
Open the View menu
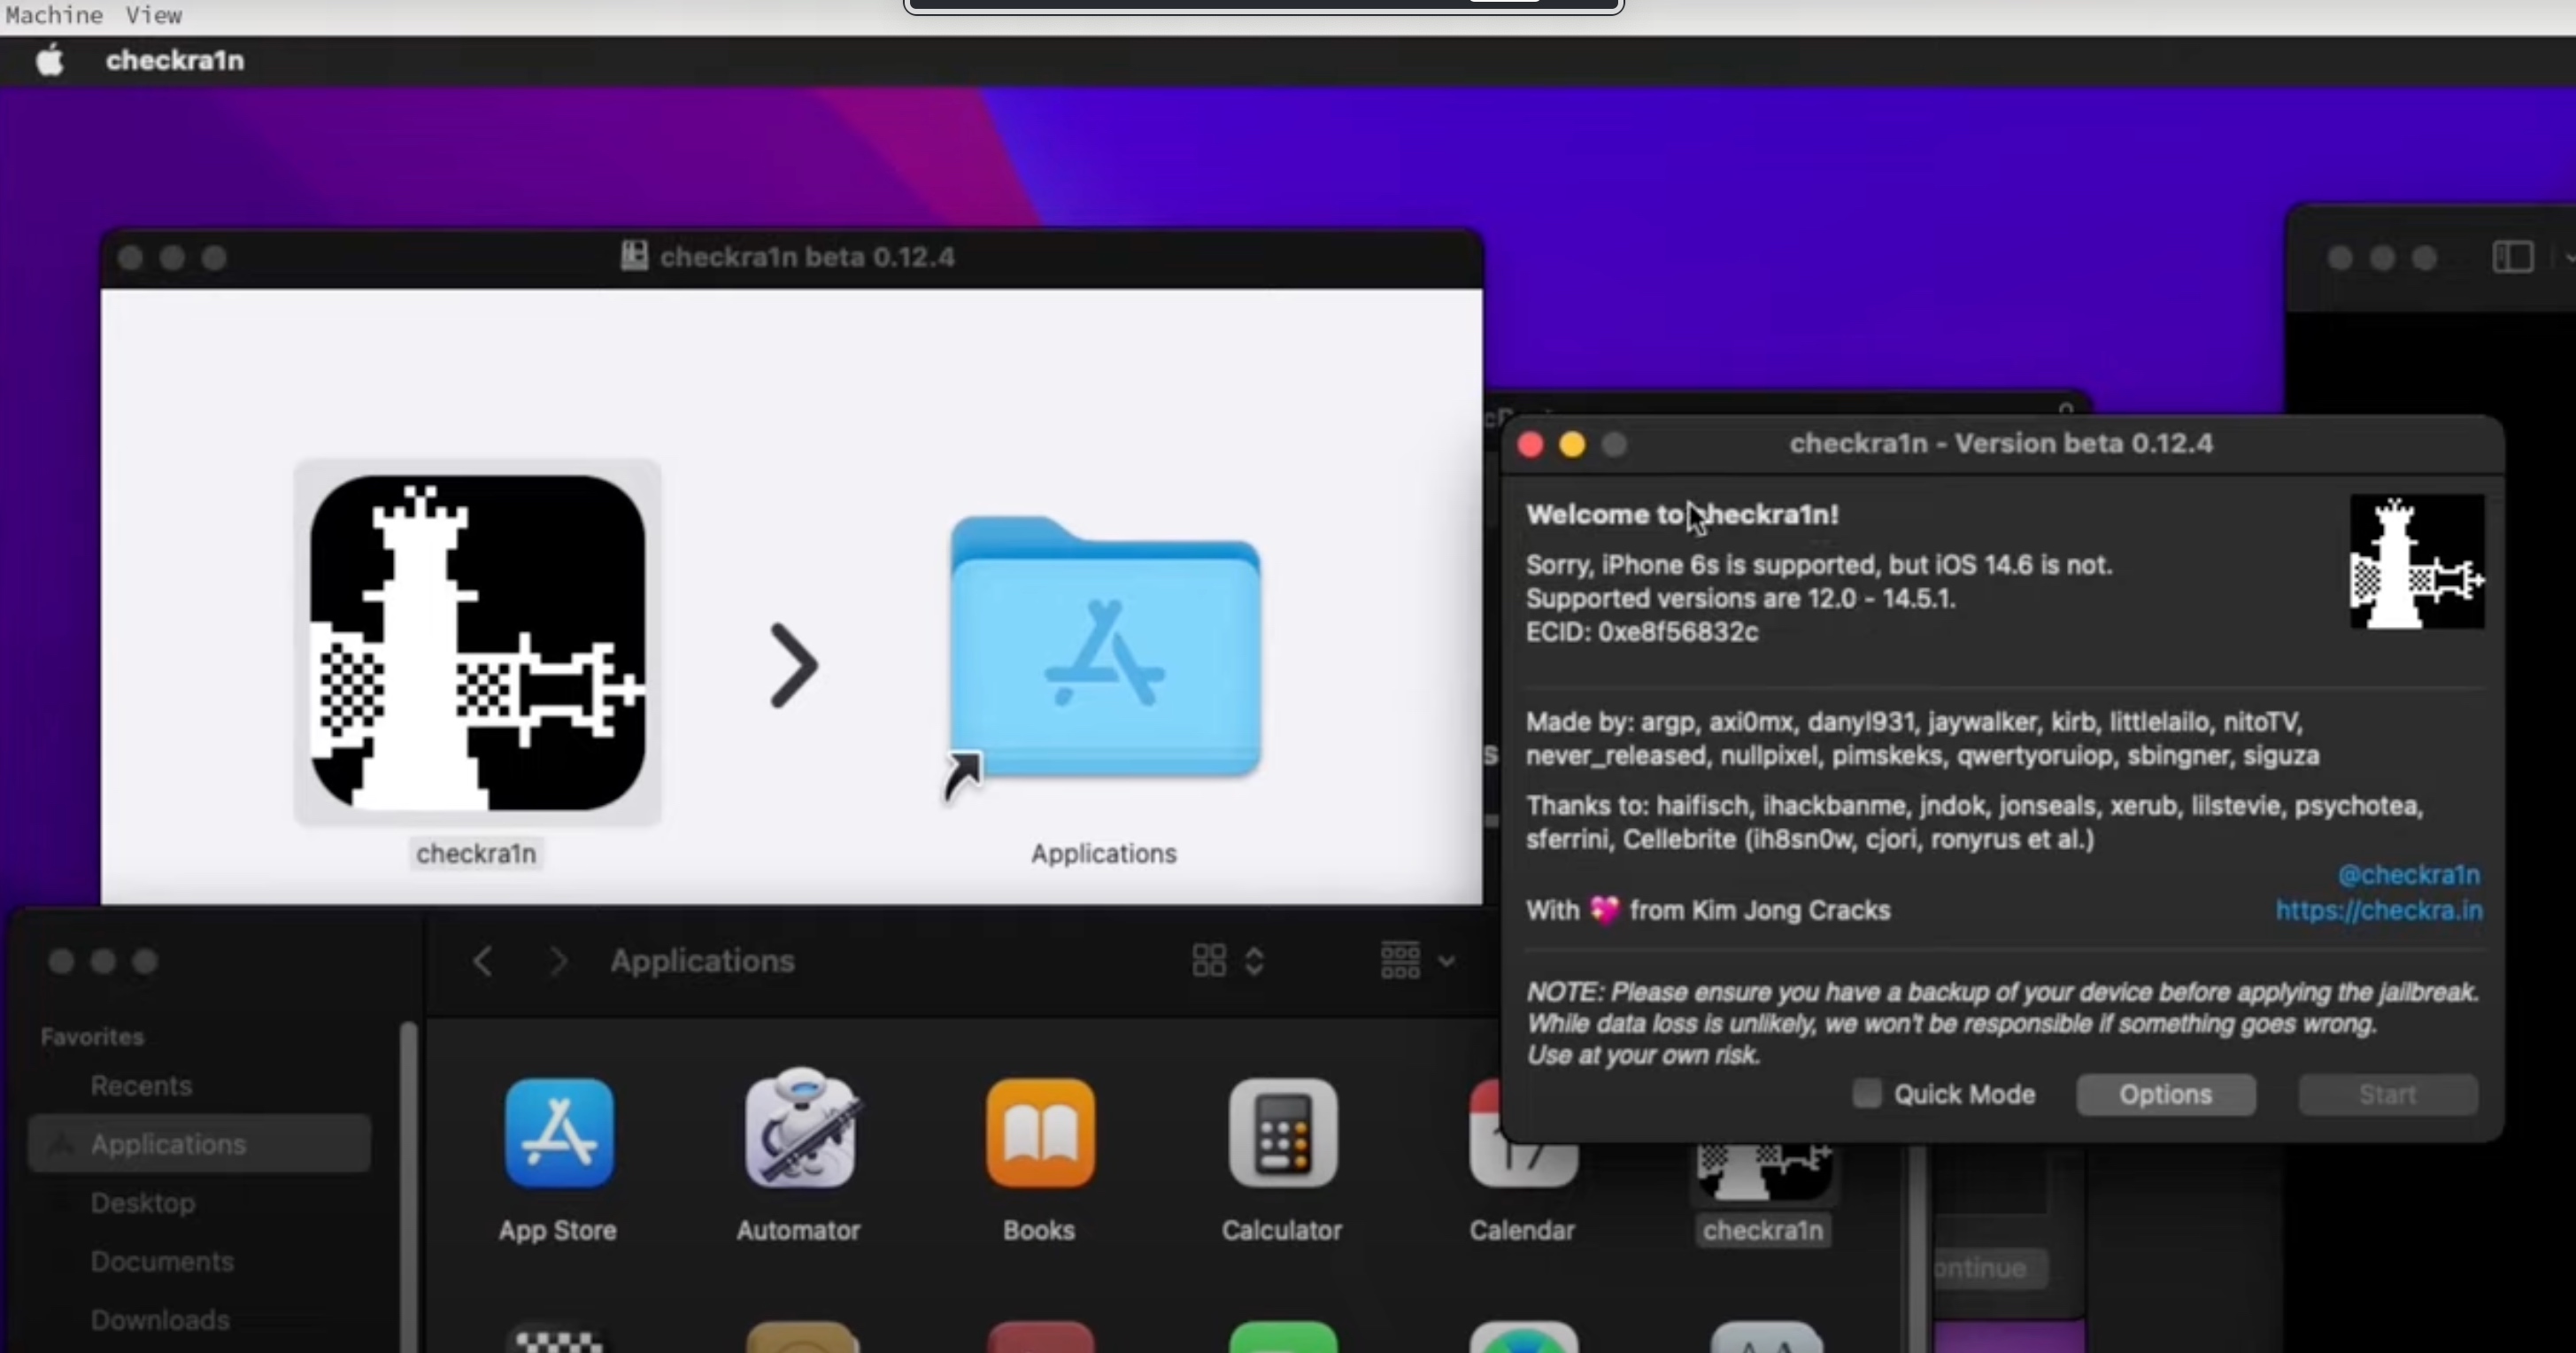point(152,14)
